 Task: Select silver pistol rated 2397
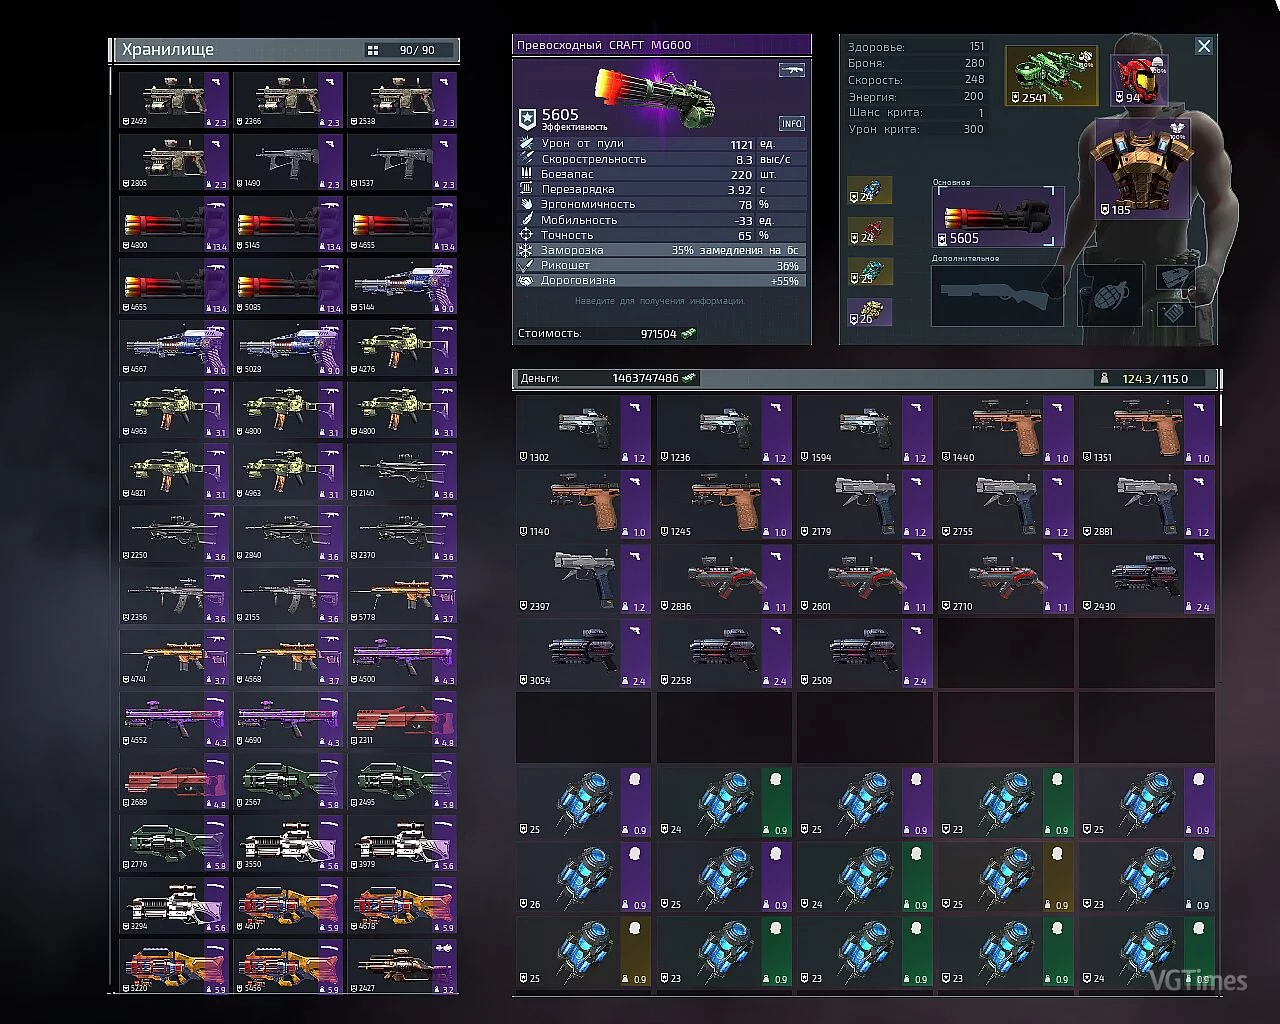pyautogui.click(x=583, y=579)
